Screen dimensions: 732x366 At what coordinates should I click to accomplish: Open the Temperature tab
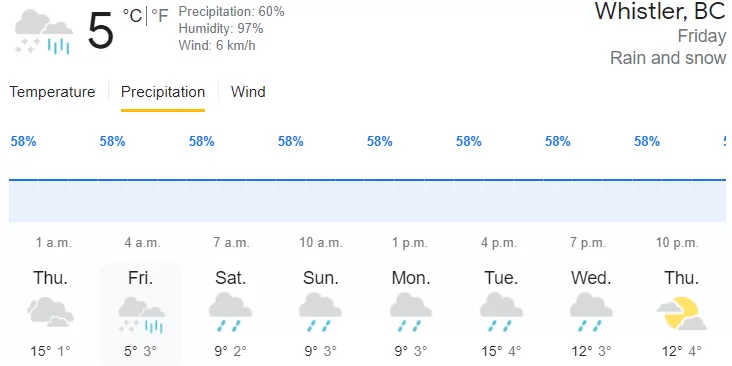[52, 92]
